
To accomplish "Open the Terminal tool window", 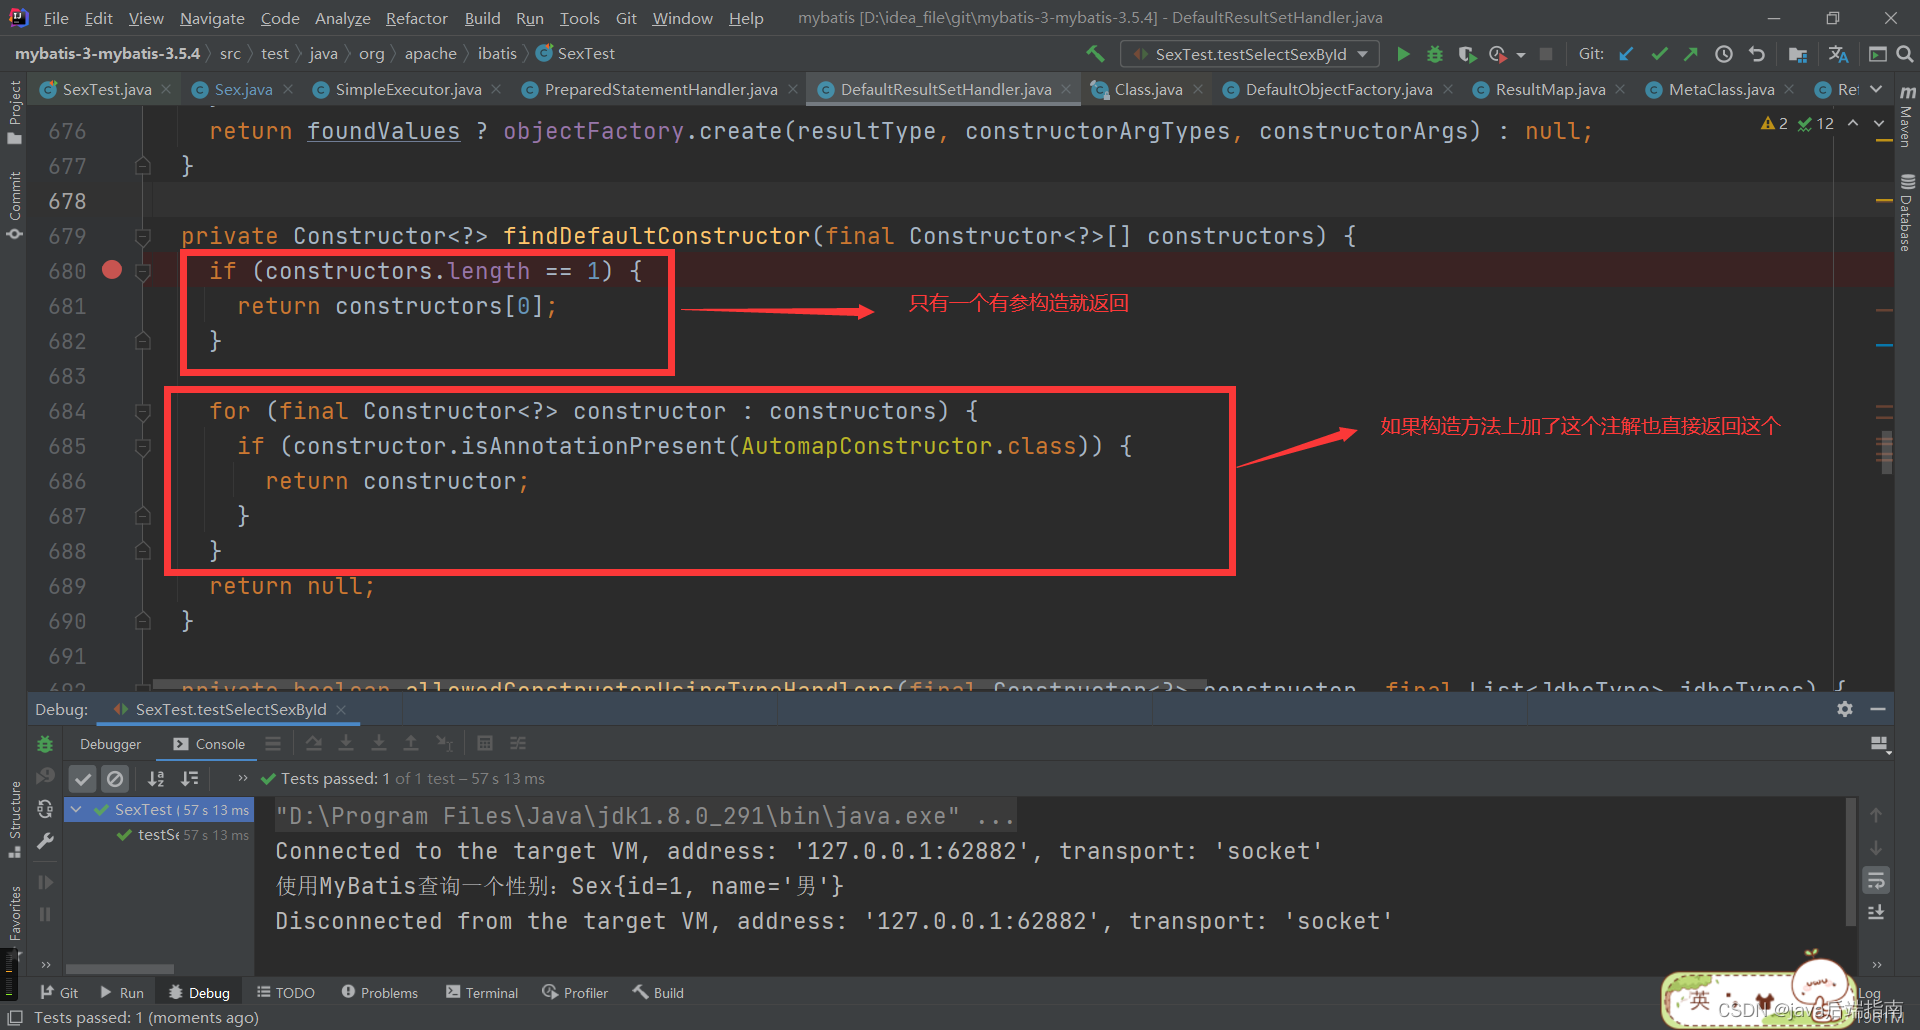I will (x=482, y=993).
